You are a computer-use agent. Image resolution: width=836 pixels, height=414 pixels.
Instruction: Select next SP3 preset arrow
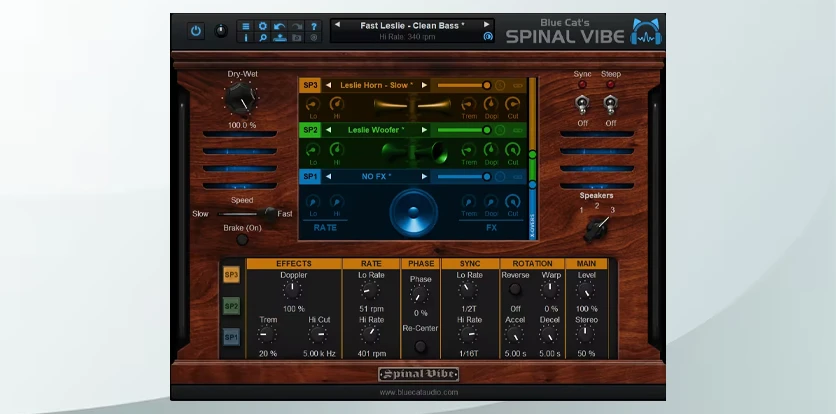pos(424,85)
